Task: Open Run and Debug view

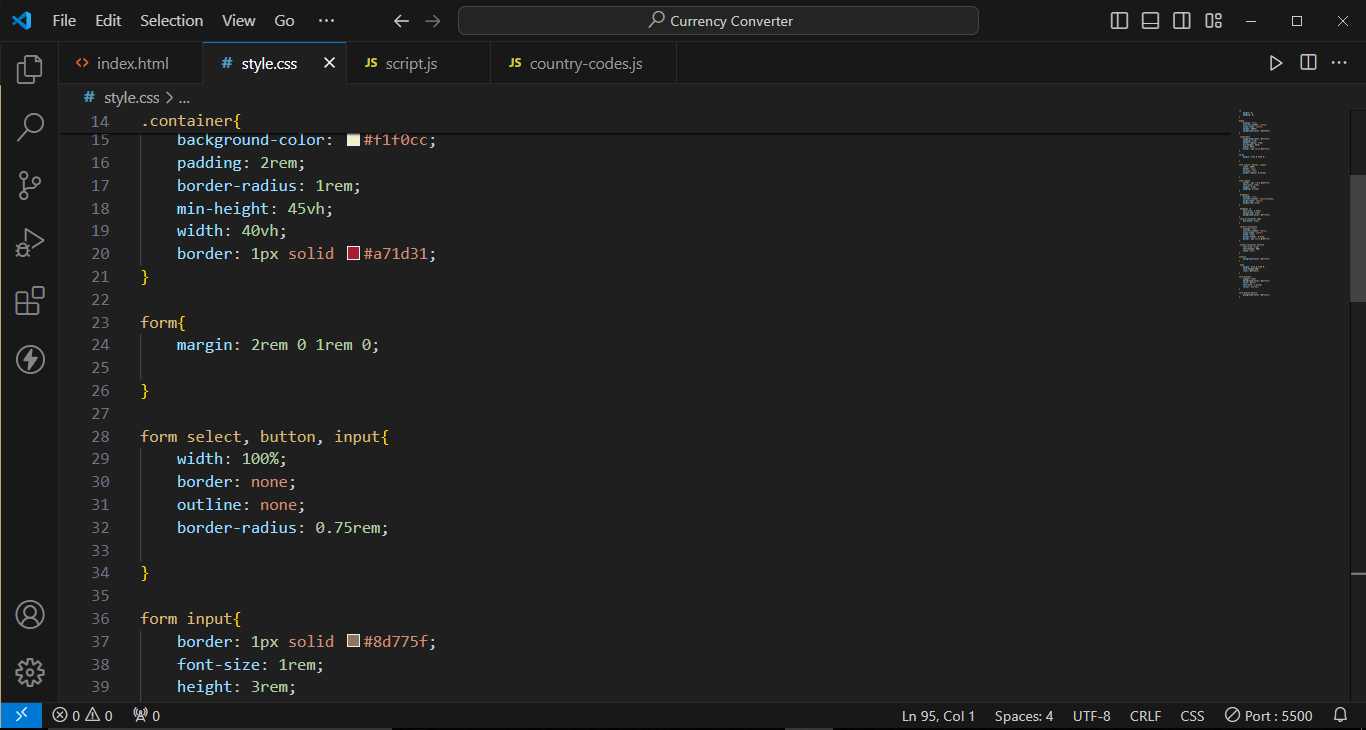Action: (x=30, y=243)
